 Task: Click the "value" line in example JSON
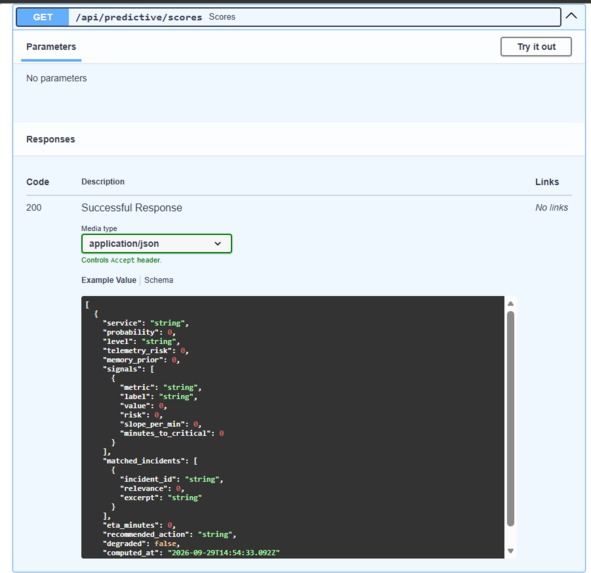pyautogui.click(x=144, y=406)
